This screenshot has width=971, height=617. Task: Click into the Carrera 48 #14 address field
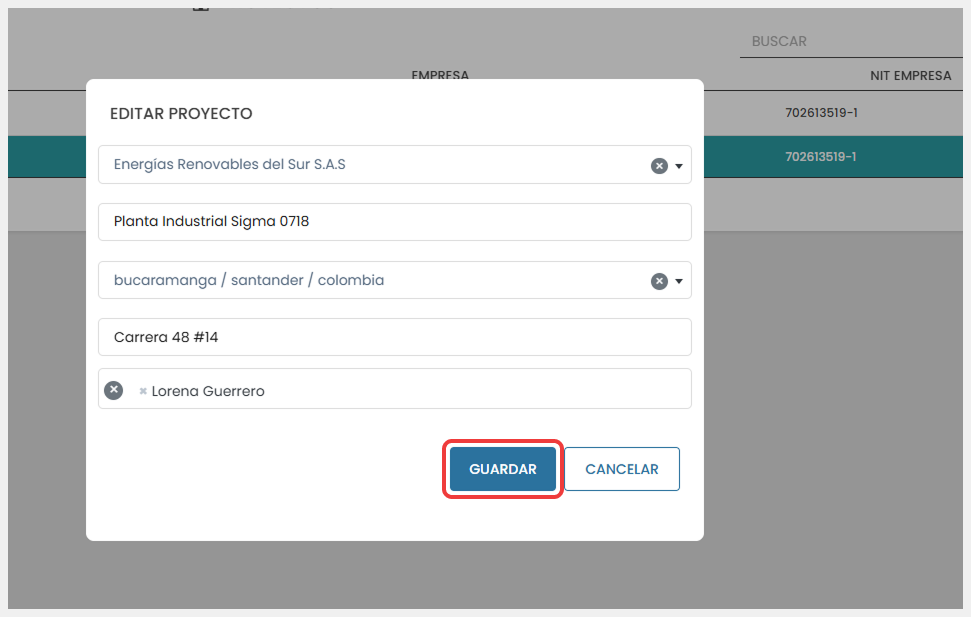(394, 337)
